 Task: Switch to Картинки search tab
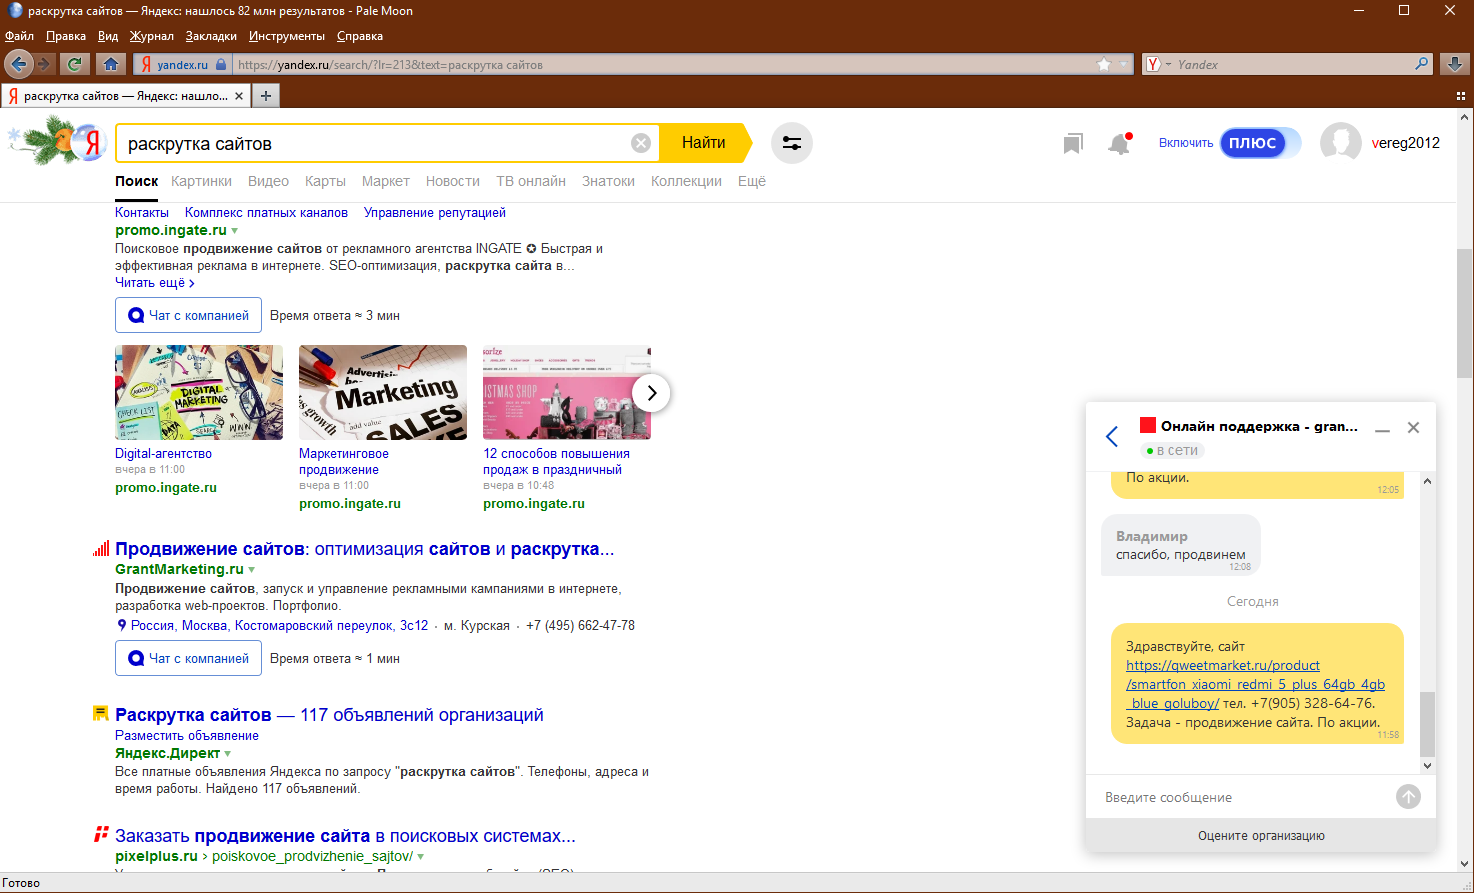point(201,181)
